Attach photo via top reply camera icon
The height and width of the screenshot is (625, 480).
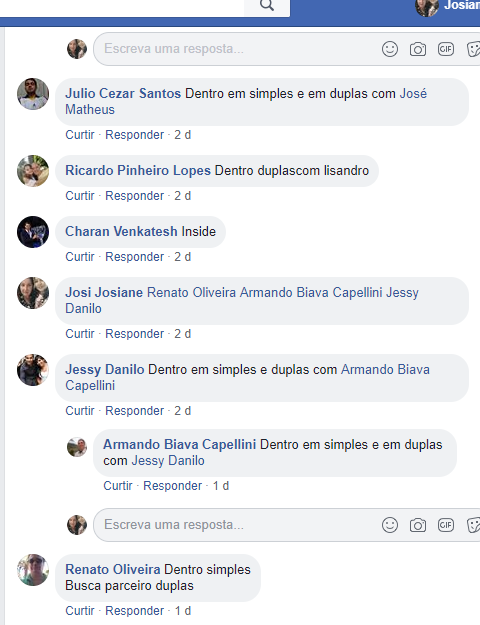(x=417, y=49)
